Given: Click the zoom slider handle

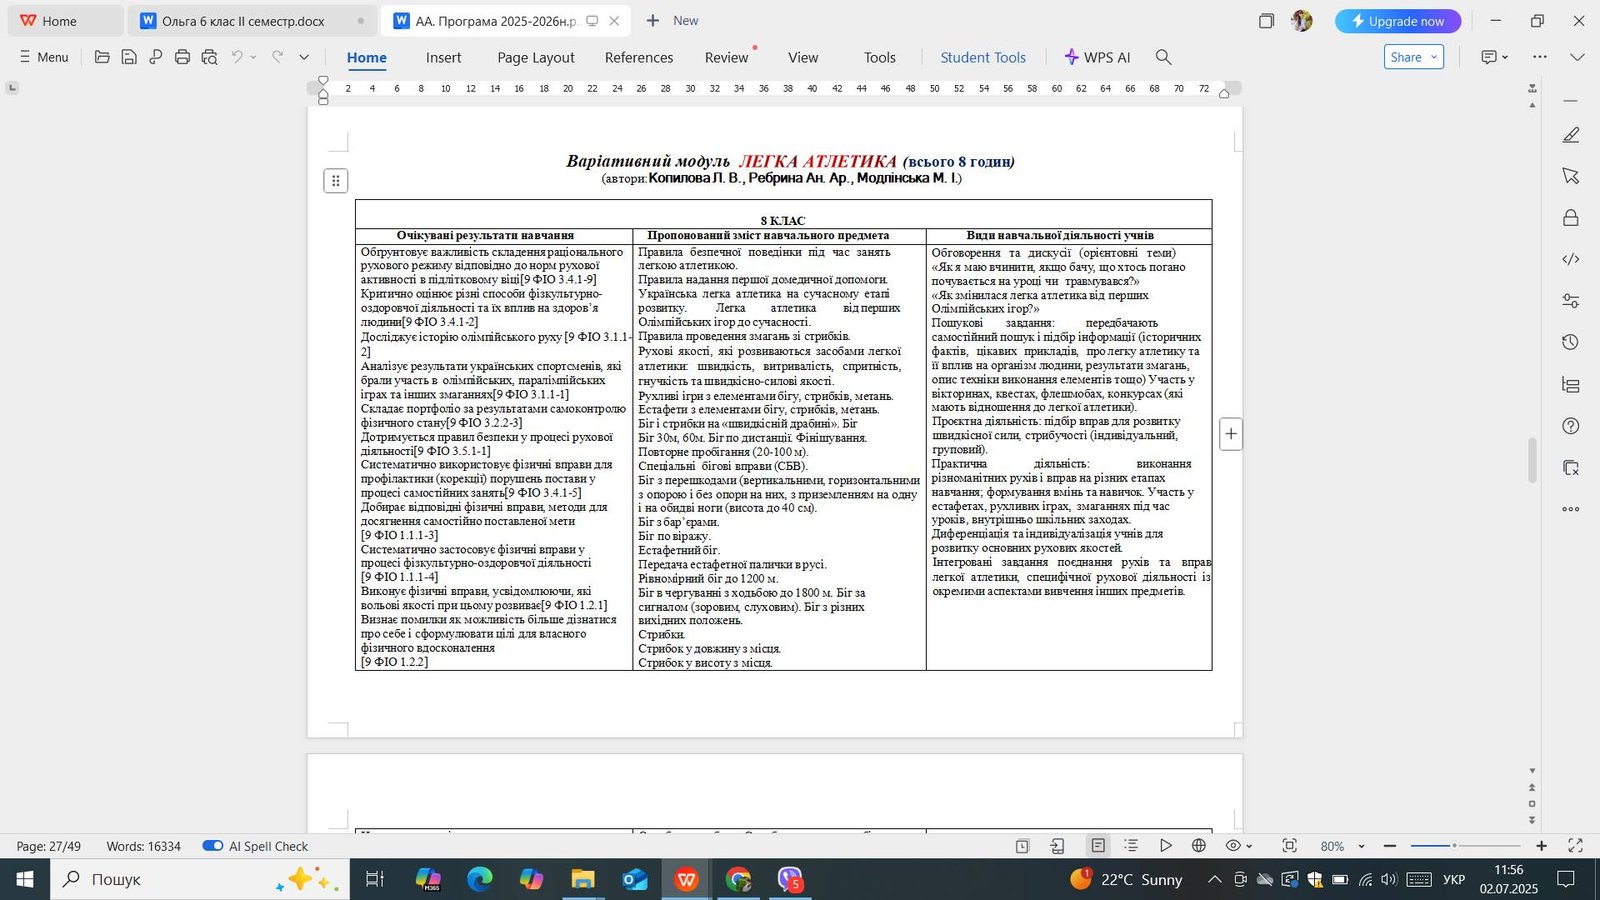Looking at the screenshot, I should [x=1454, y=846].
